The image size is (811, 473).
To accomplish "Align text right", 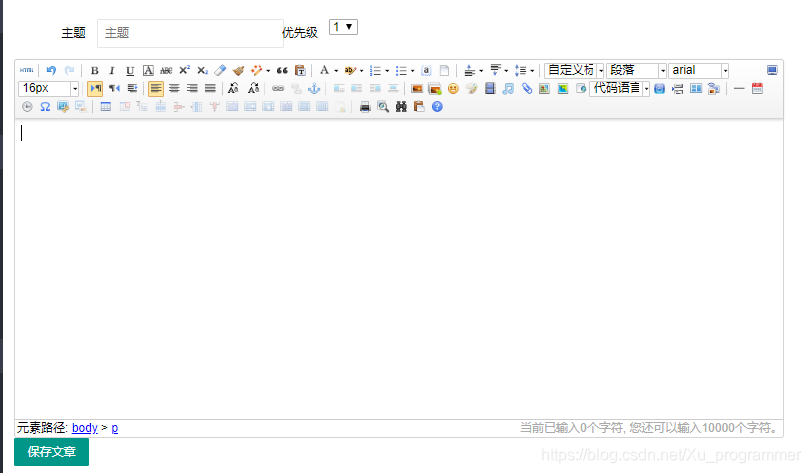I will tap(192, 88).
